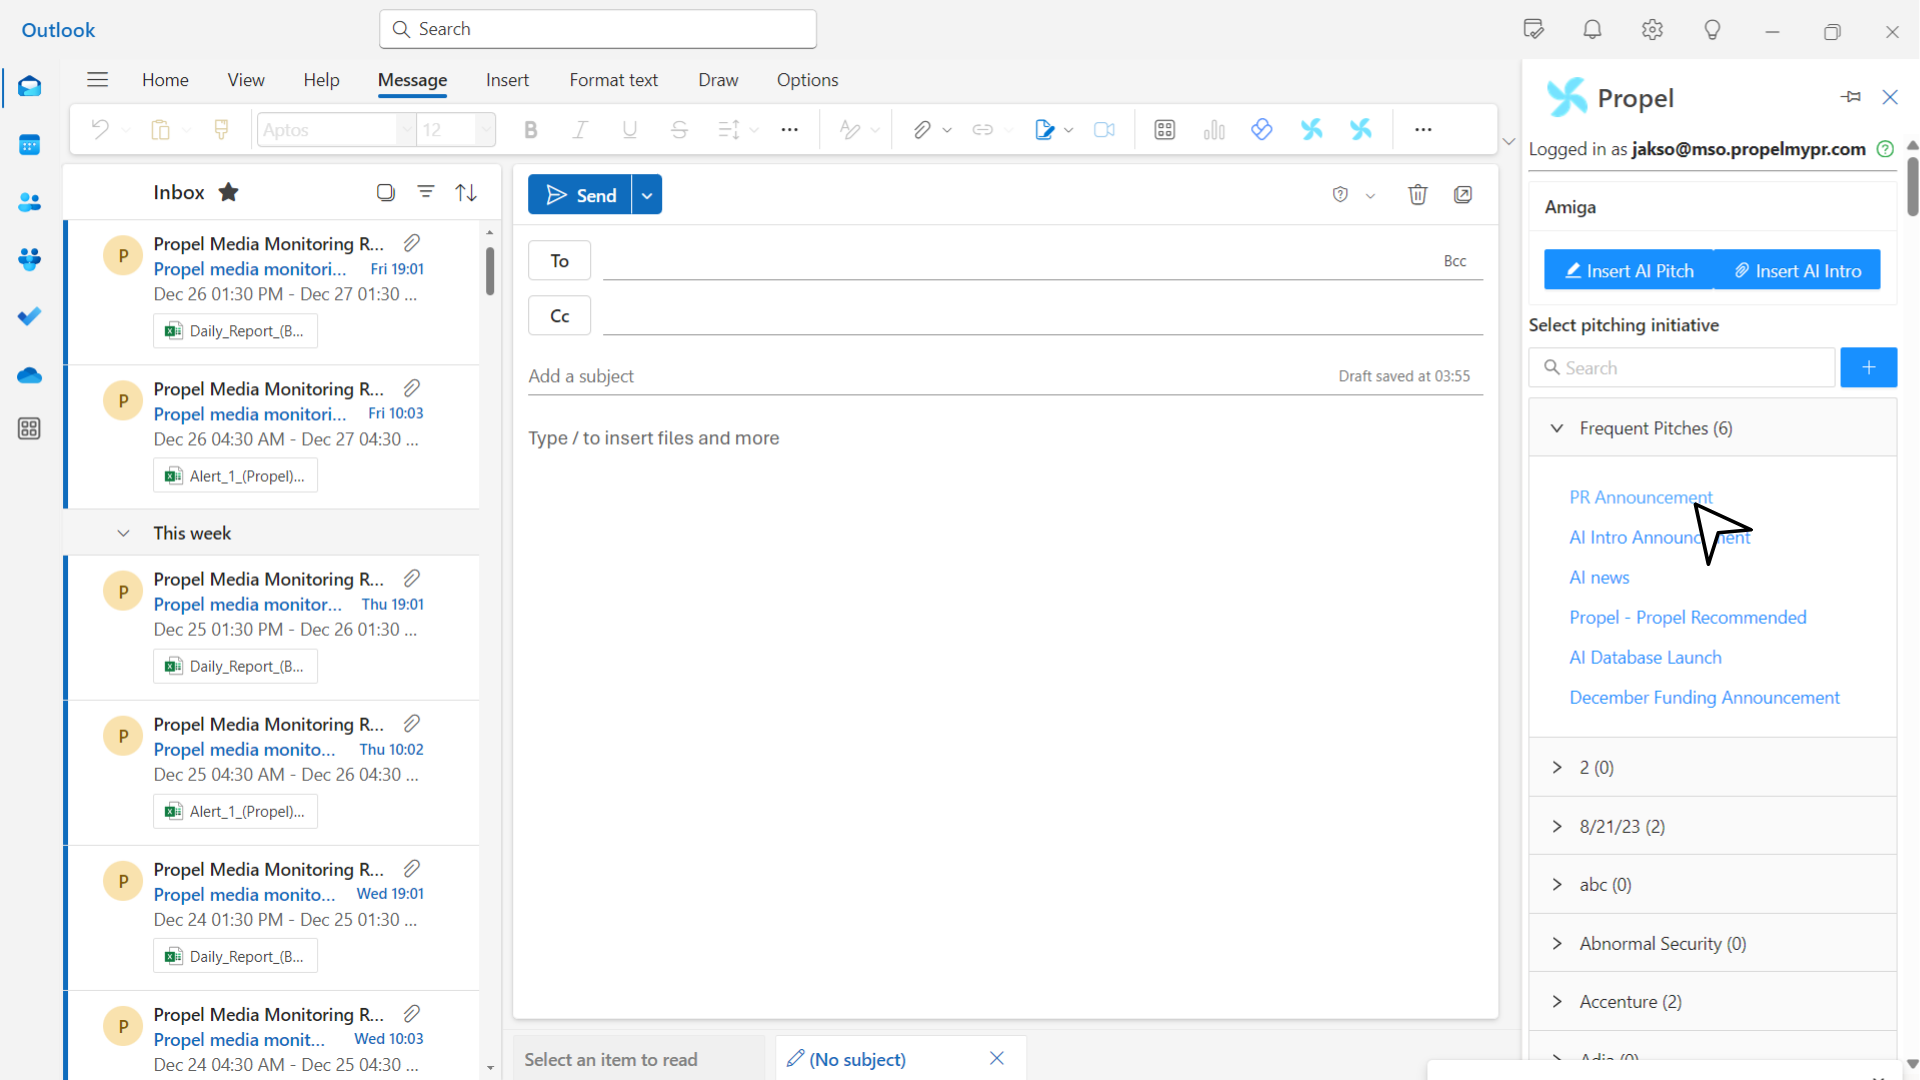Click the Attach file paperclip icon

[921, 130]
